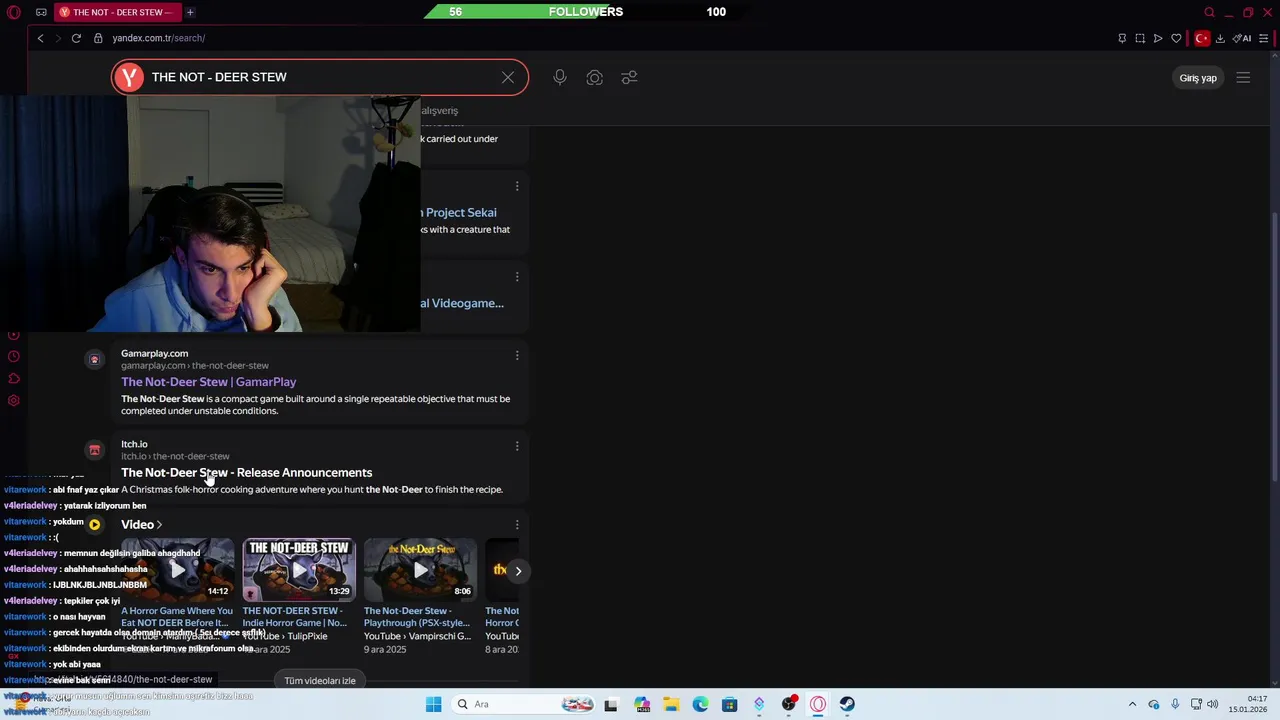Open the Opera easy setup icon
Viewport: 1280px width, 720px height.
click(1264, 38)
